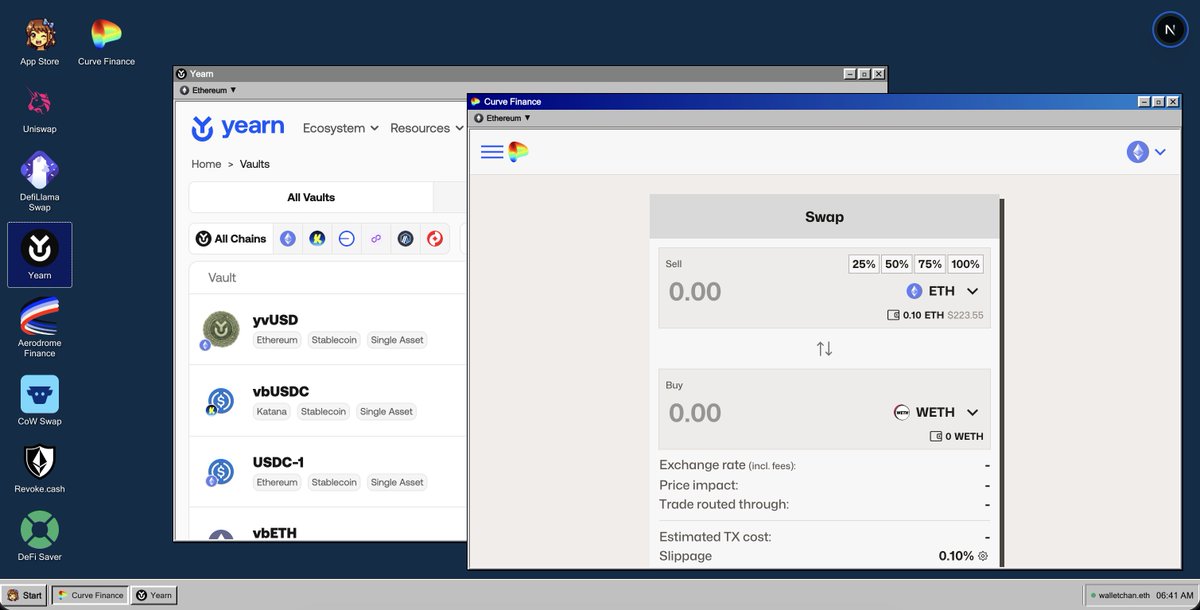1200x610 pixels.
Task: Filter vaults by Arbitrum chain icon
Action: [x=405, y=239]
